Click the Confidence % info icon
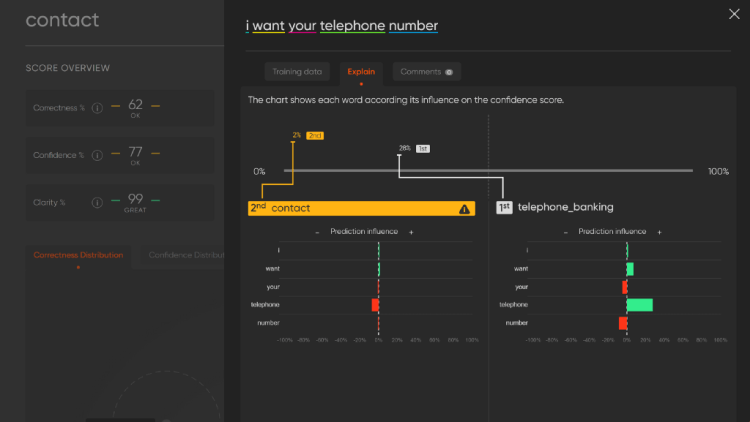The height and width of the screenshot is (422, 750). pos(97,155)
